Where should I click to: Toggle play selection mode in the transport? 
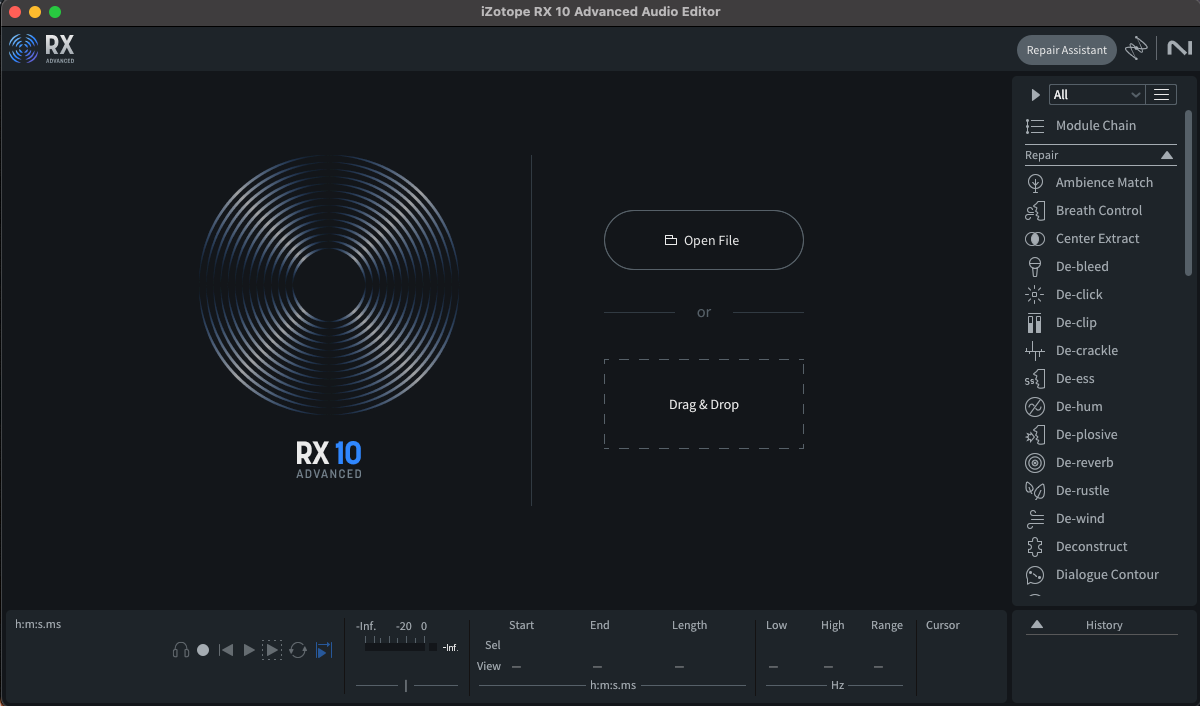tap(272, 650)
